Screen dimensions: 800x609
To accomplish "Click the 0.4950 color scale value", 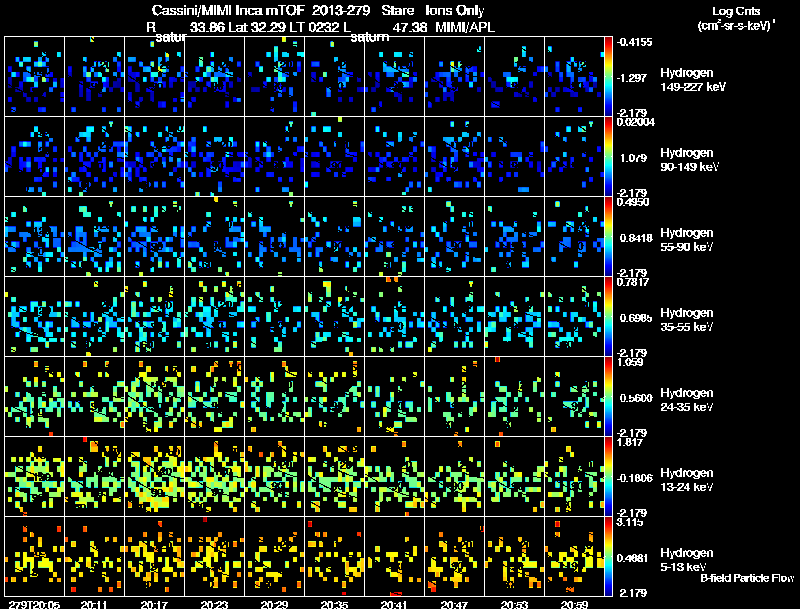I will 633,202.
